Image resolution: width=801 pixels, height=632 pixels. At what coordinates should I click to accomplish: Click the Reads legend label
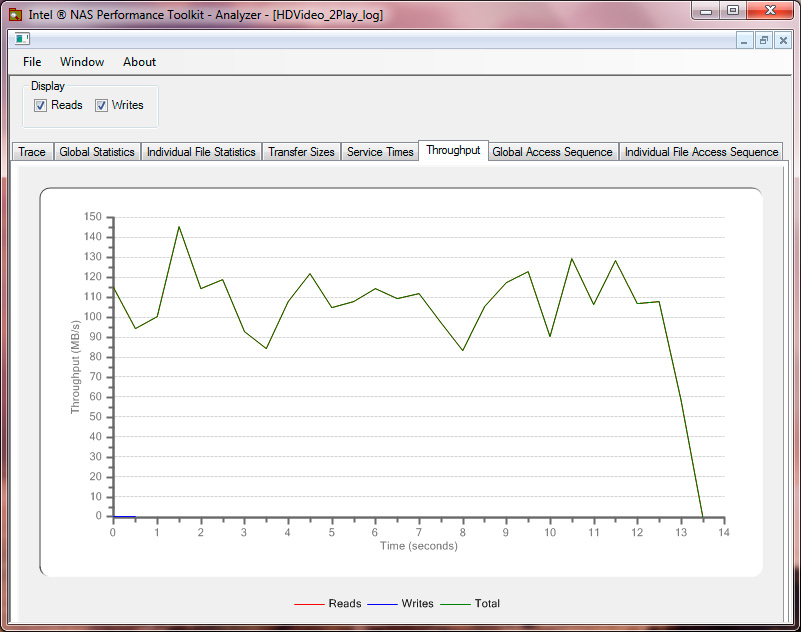345,603
